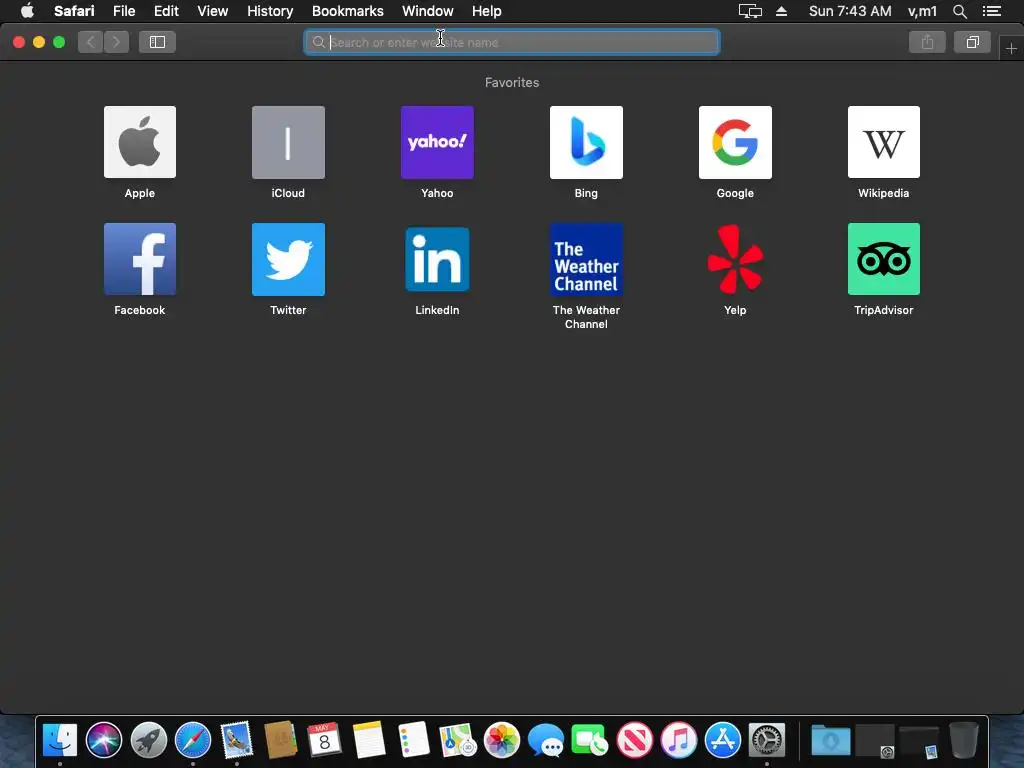Show the Safari sidebar
The height and width of the screenshot is (768, 1024).
(157, 42)
